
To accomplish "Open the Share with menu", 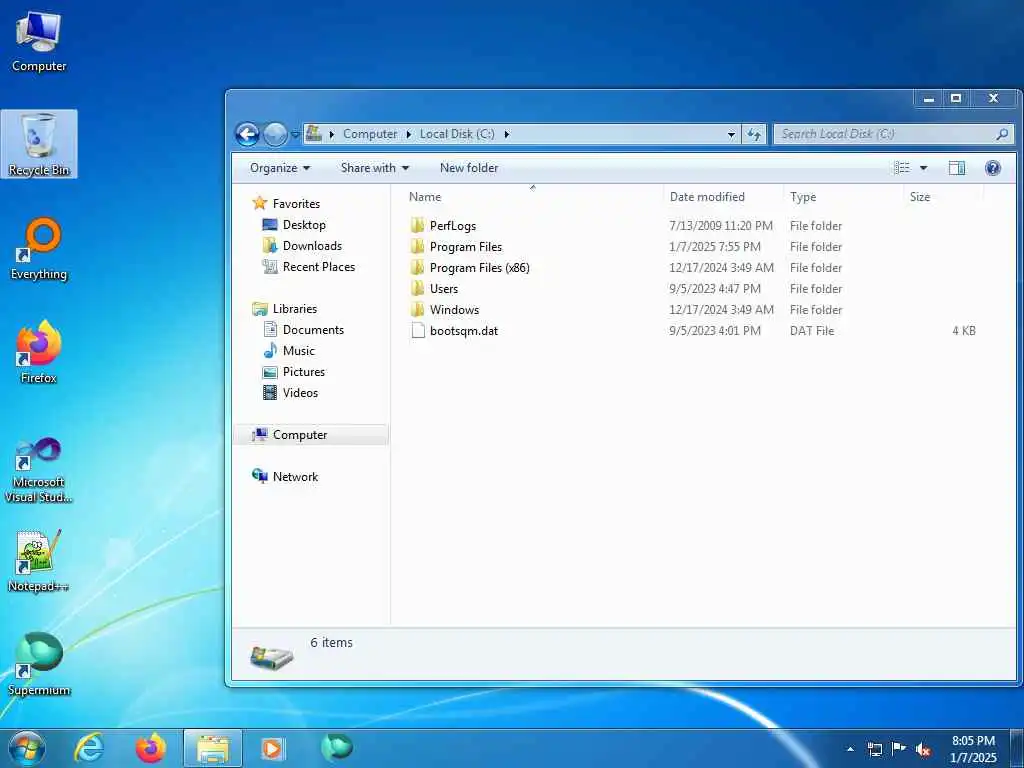I will click(x=375, y=168).
